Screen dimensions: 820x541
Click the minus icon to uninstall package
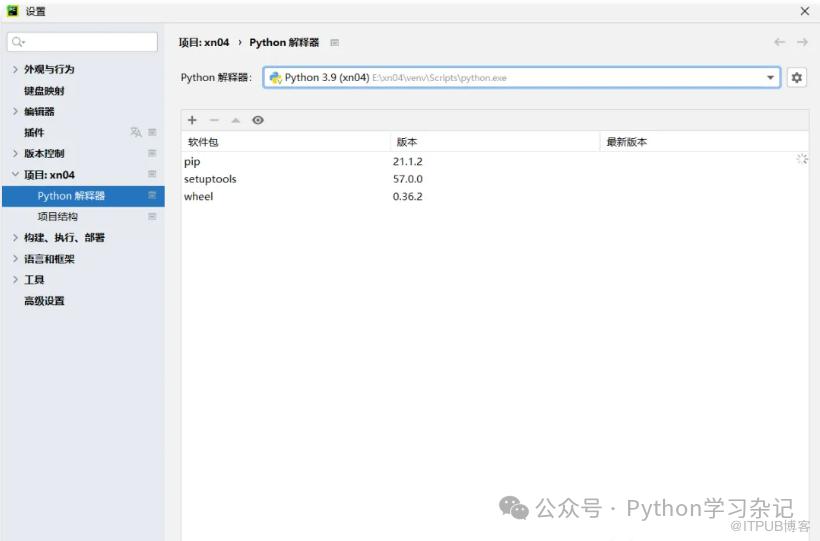click(214, 120)
